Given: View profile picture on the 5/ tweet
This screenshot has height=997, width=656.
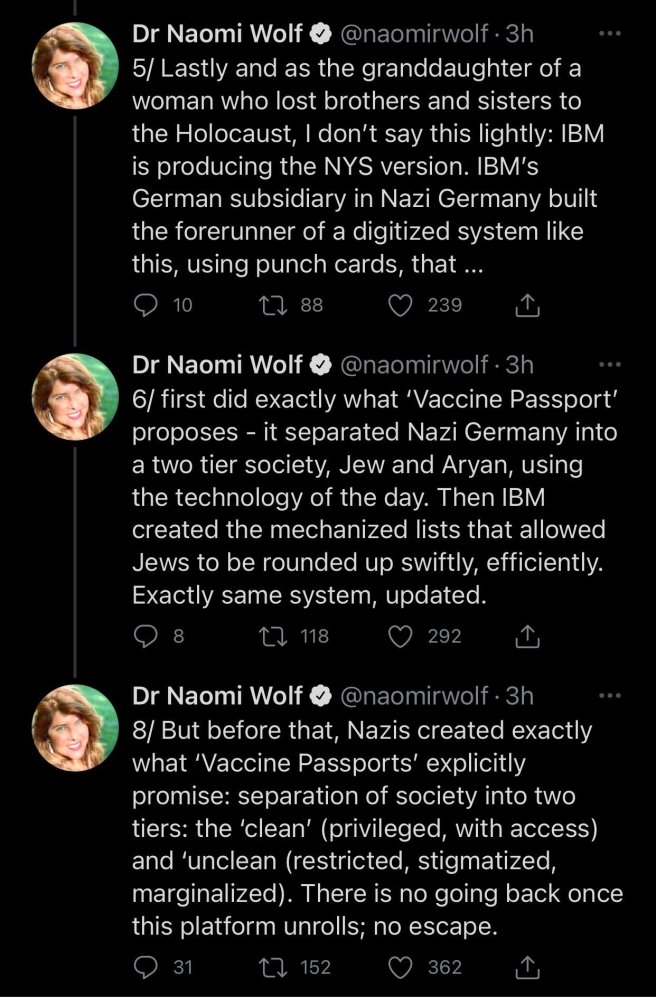Looking at the screenshot, I should (77, 63).
